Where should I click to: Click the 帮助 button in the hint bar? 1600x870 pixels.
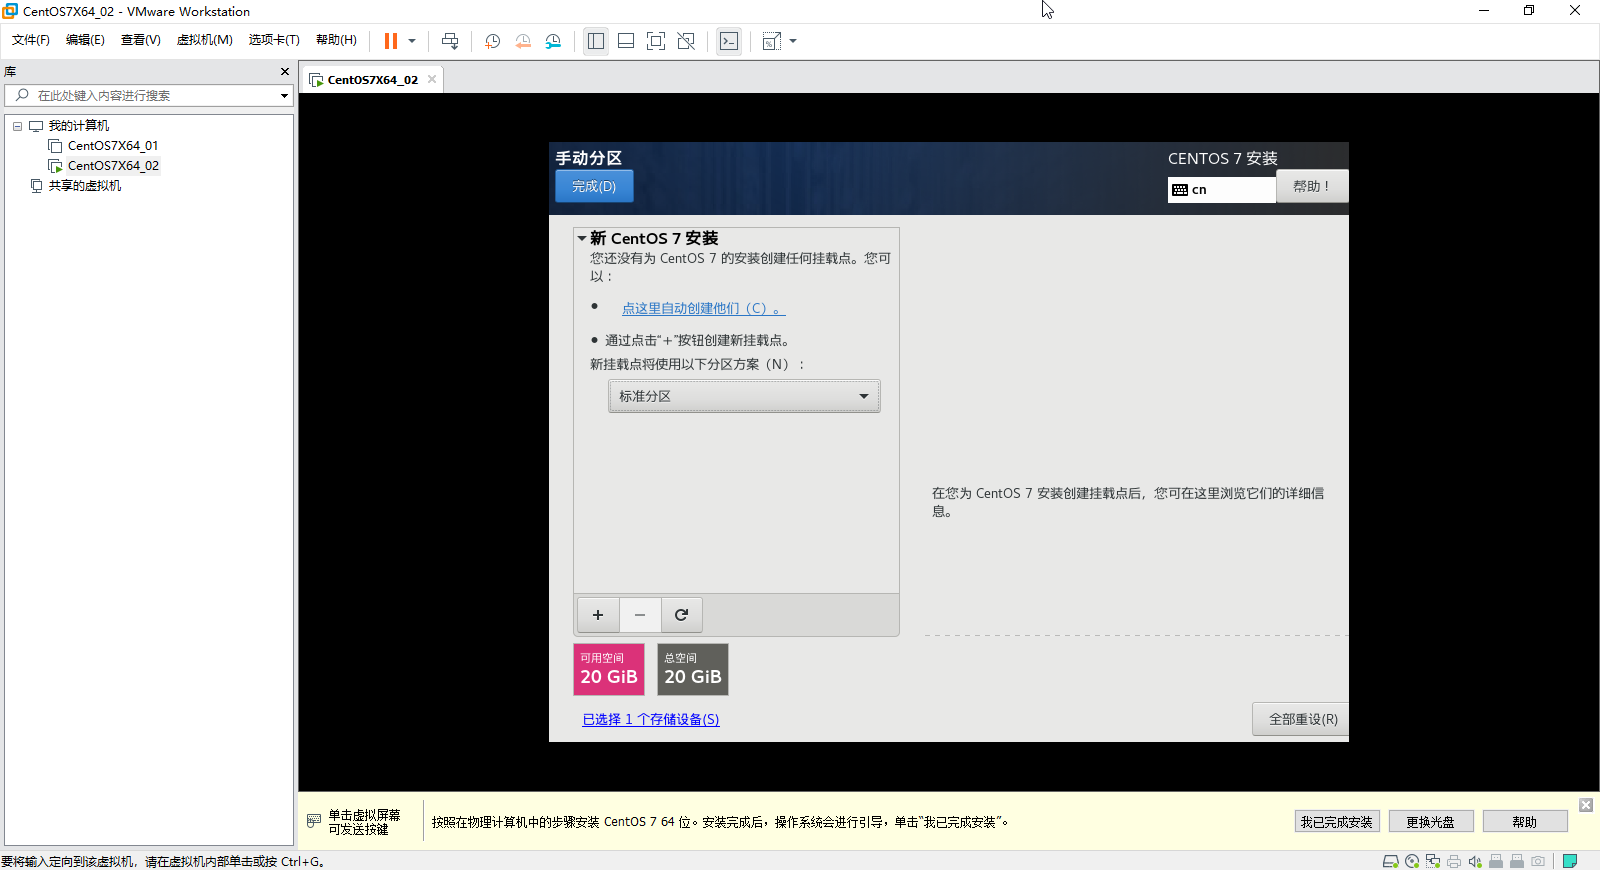point(1525,822)
